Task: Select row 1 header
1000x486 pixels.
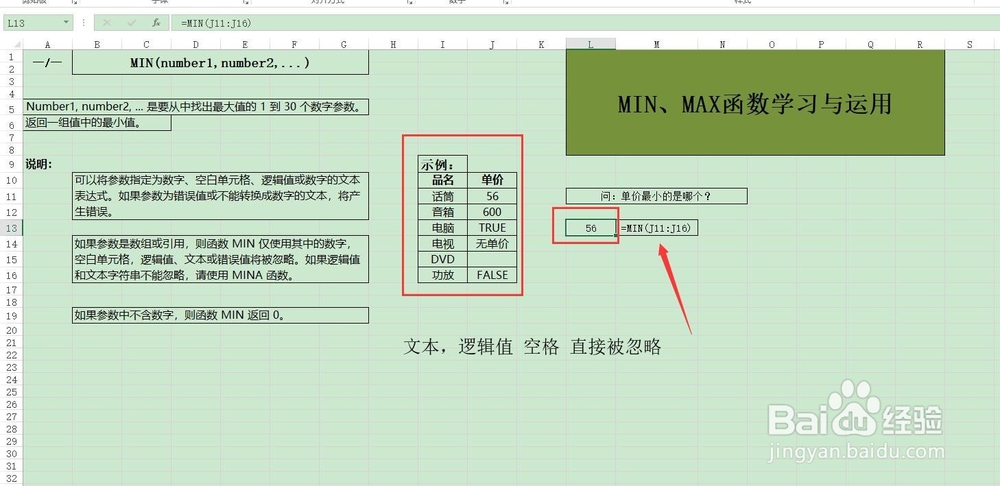Action: [x=11, y=57]
